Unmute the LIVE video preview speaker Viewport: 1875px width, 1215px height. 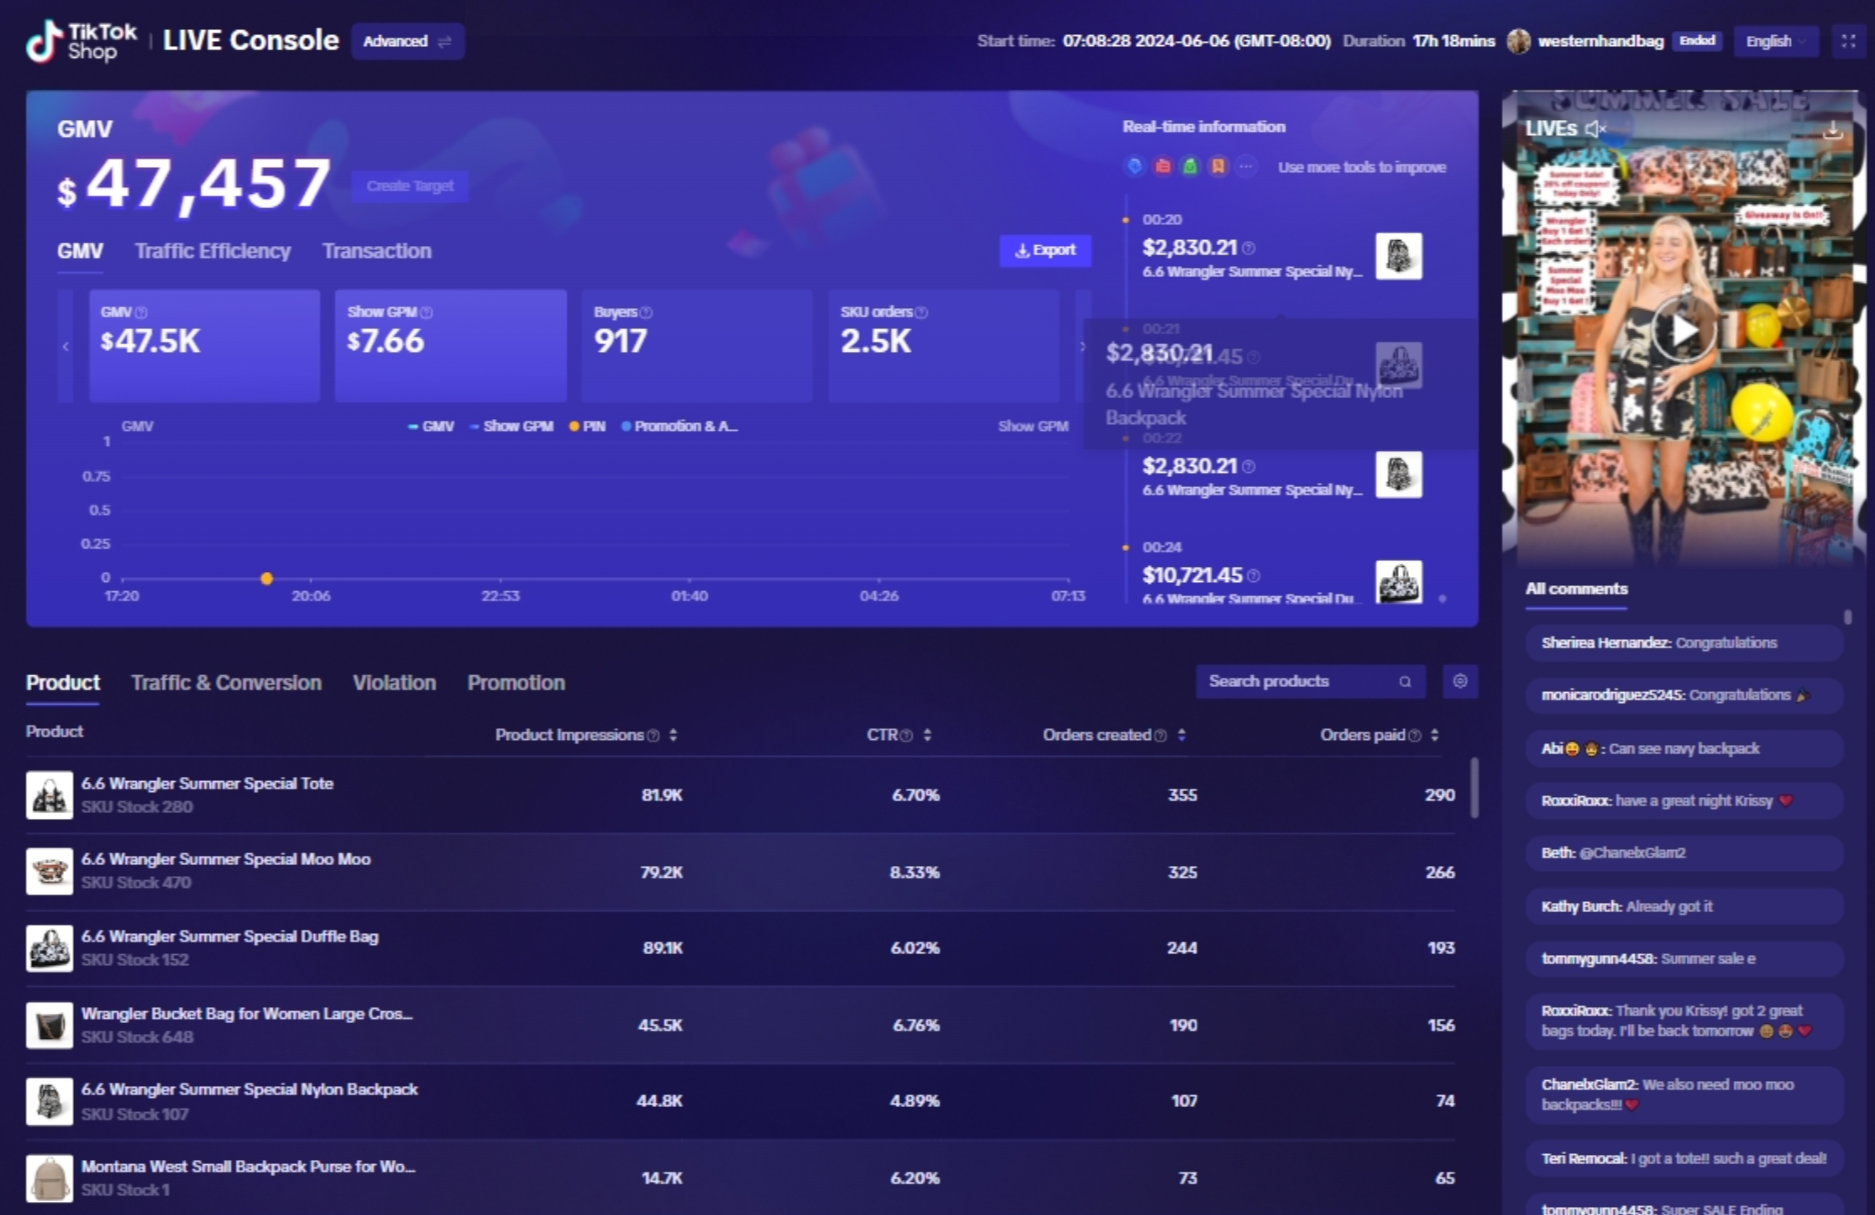[x=1595, y=129]
